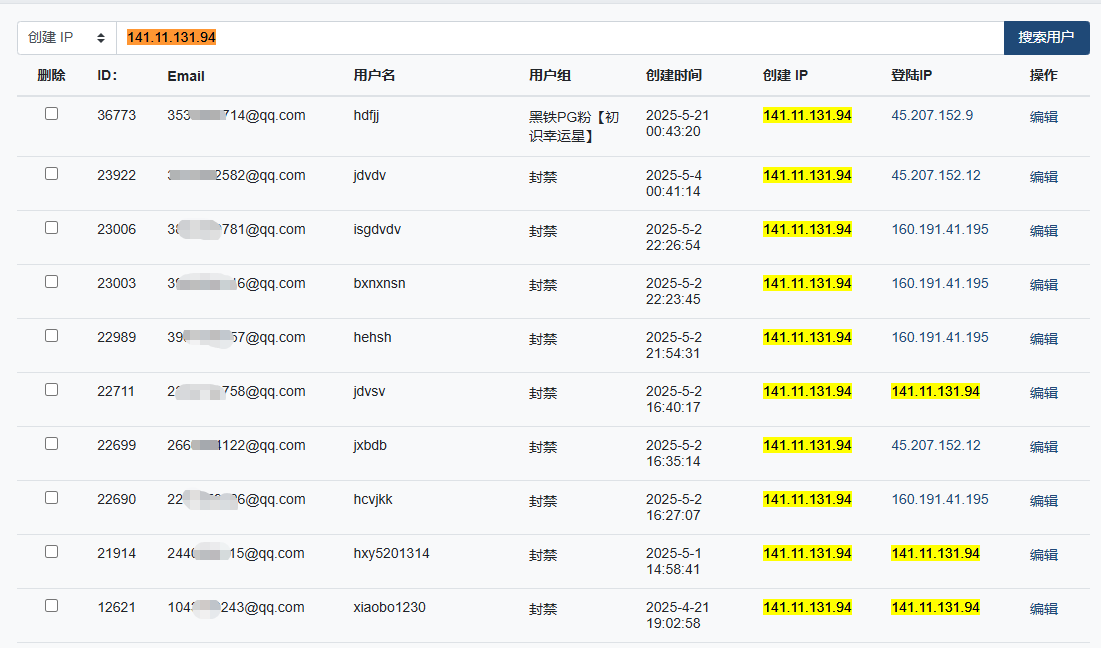Open 编辑 for user jxbdb
Viewport: 1101px width, 648px height.
[1043, 447]
